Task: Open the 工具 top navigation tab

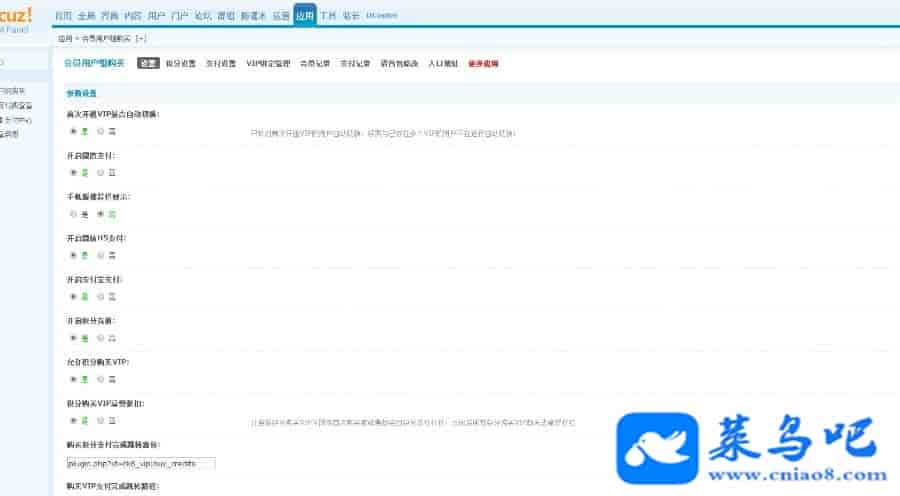Action: point(328,16)
